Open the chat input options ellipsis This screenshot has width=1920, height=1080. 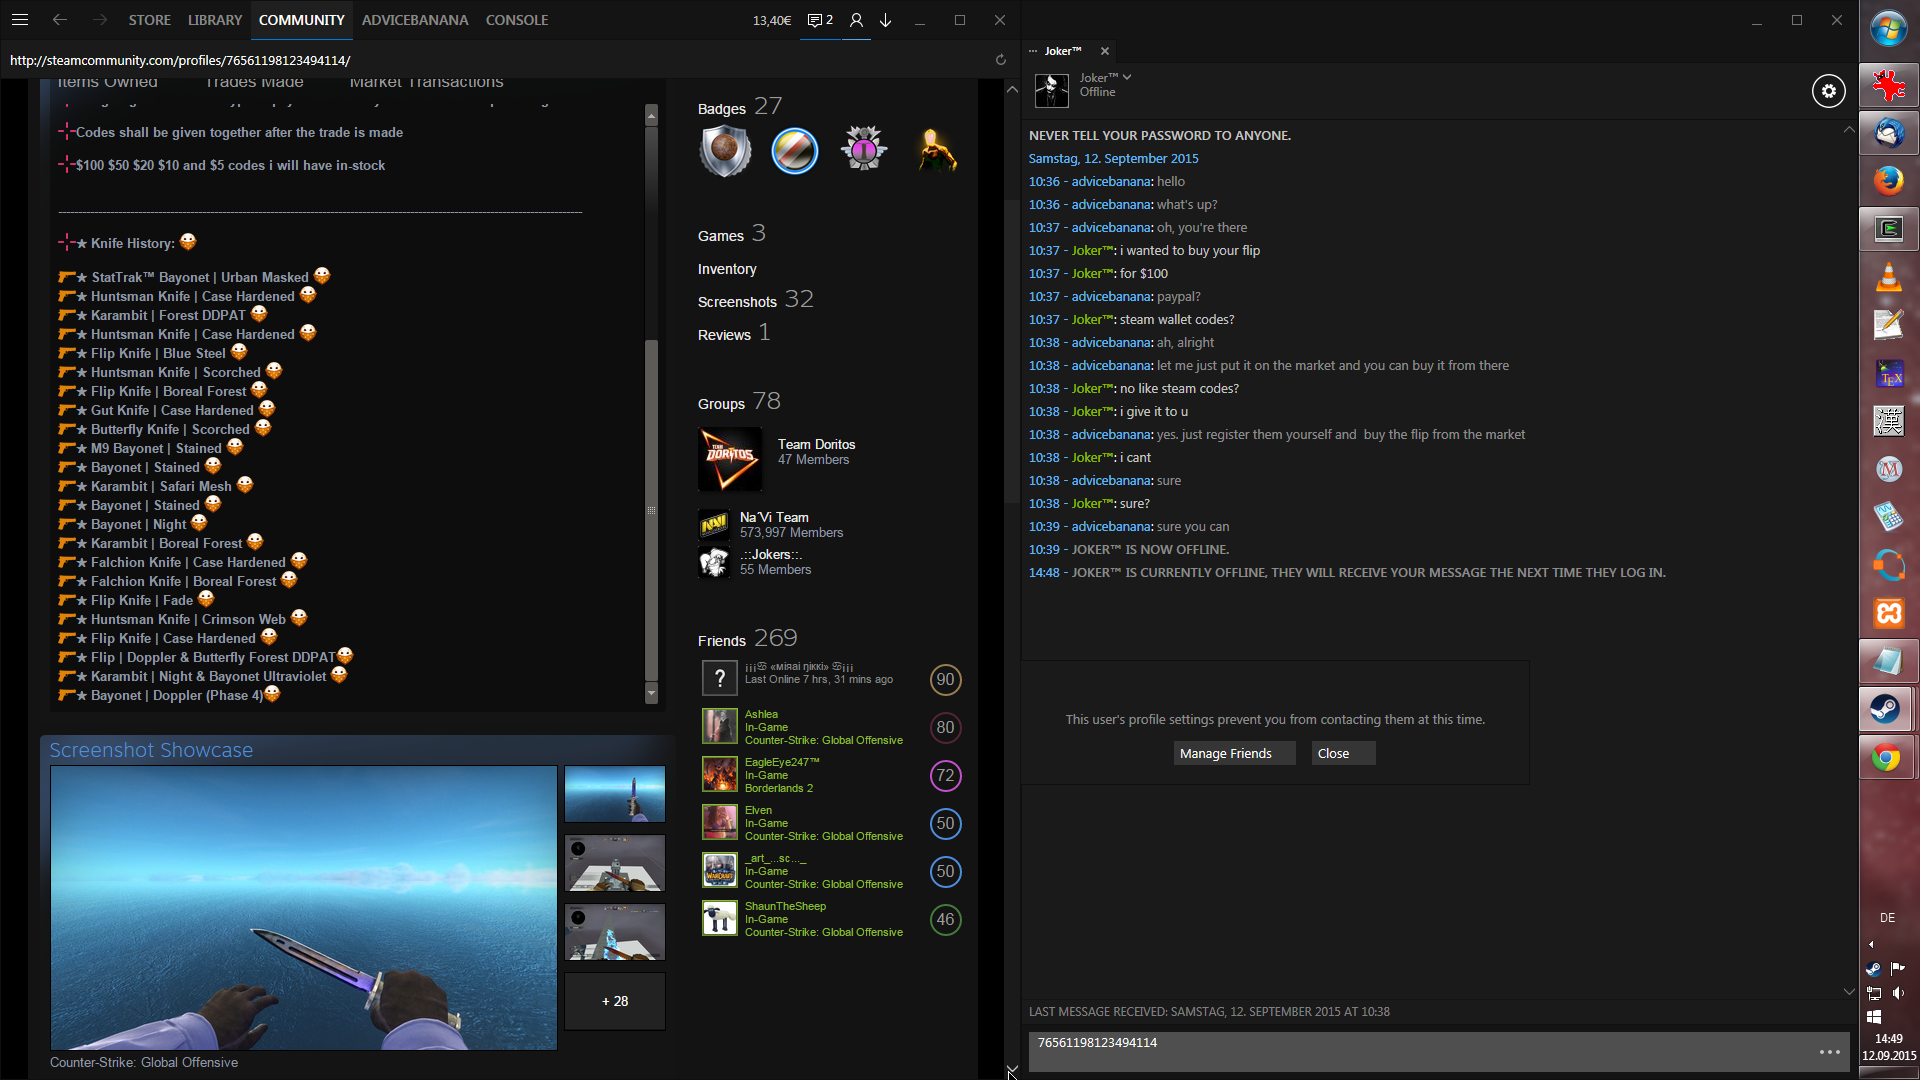click(x=1829, y=1052)
